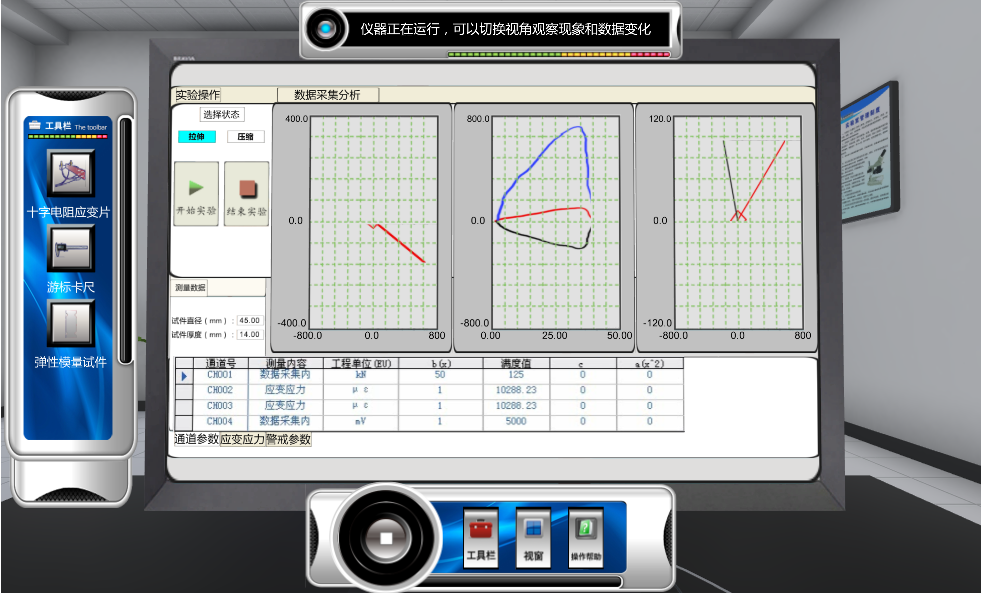The height and width of the screenshot is (593, 982).
Task: Open the 应变应力 bottom tab
Action: click(242, 440)
